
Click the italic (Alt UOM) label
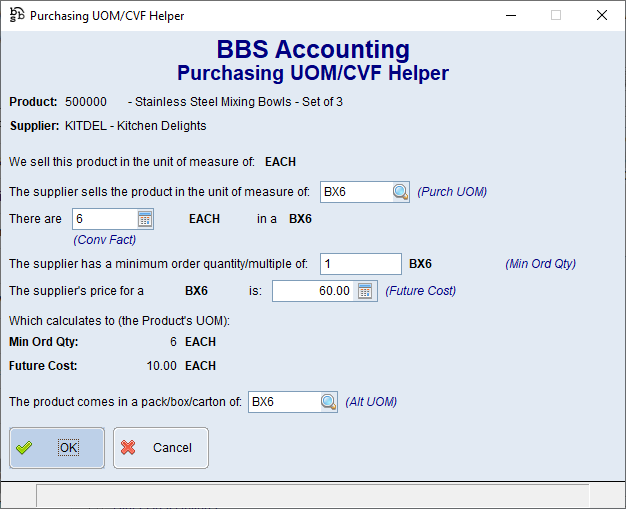coord(371,402)
